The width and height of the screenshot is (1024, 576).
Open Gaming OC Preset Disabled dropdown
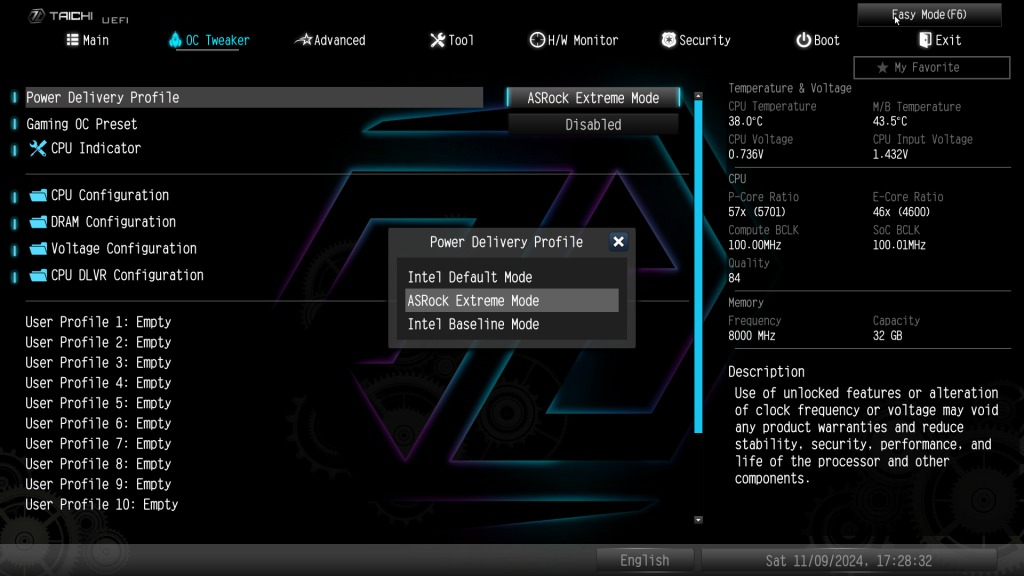(593, 124)
